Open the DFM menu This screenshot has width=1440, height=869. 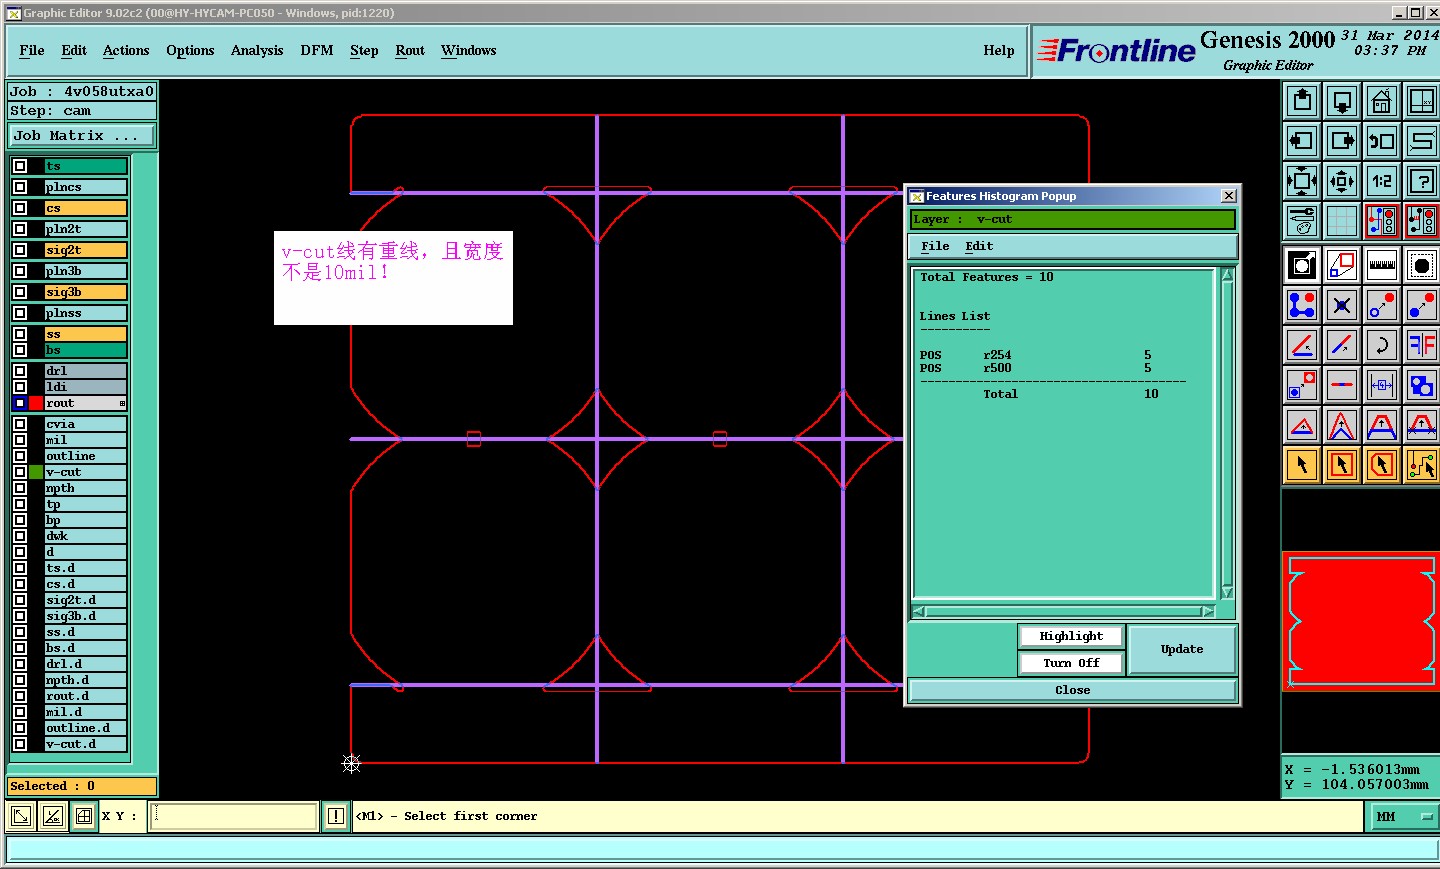[317, 51]
